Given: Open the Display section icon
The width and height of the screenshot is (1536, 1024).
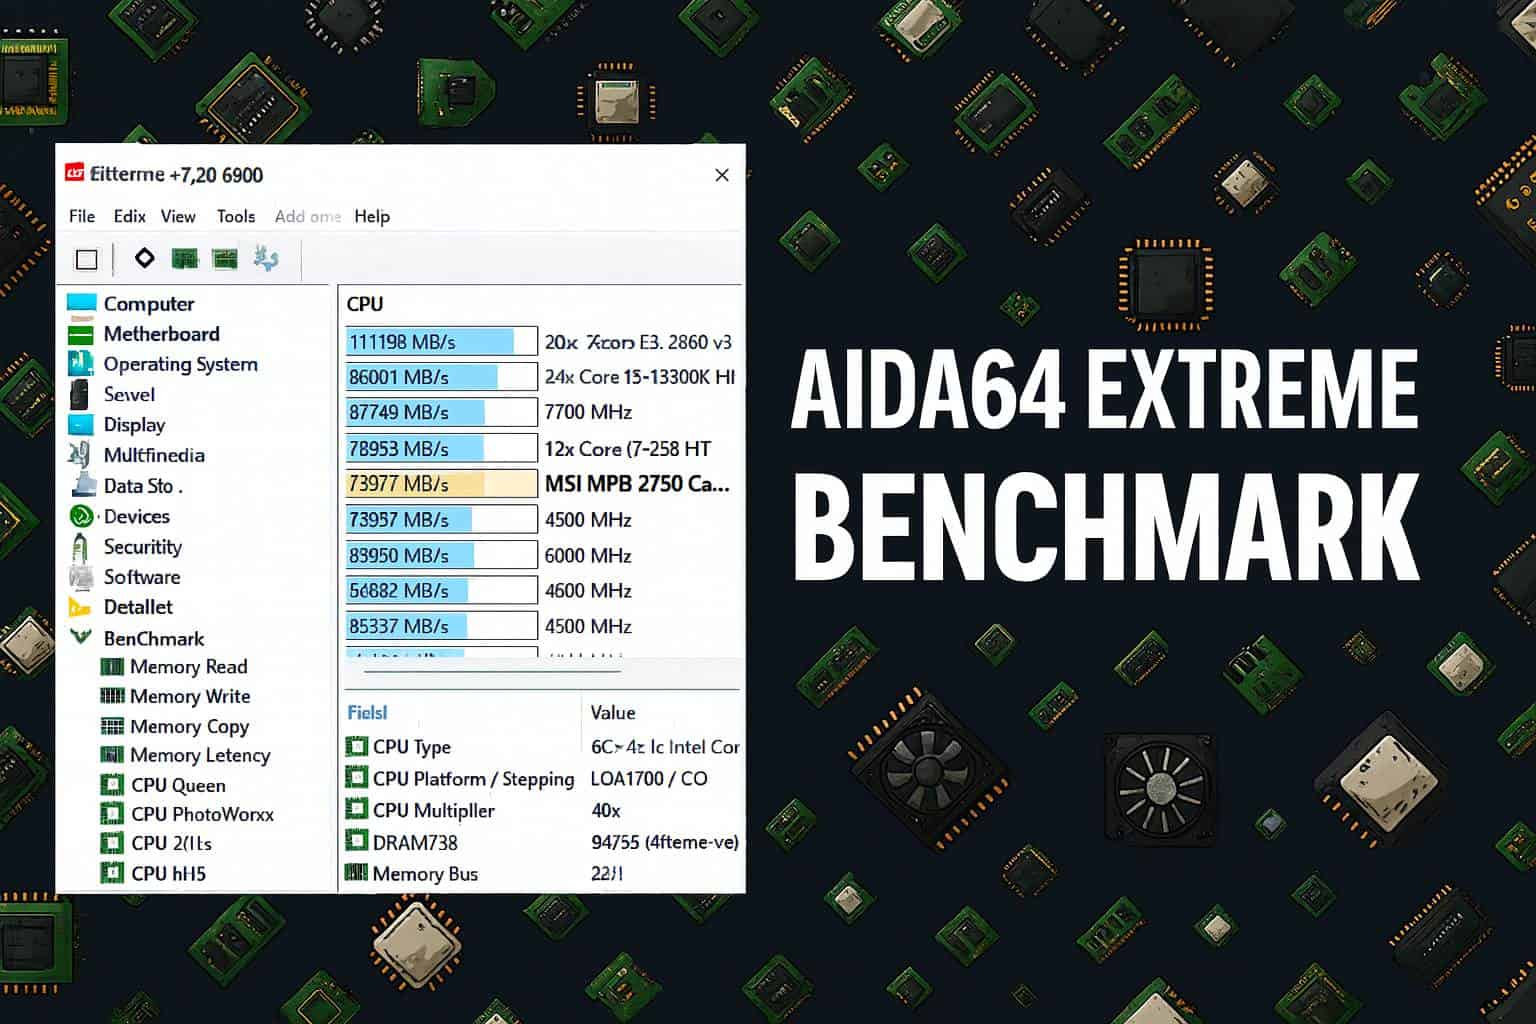Looking at the screenshot, I should (x=80, y=424).
